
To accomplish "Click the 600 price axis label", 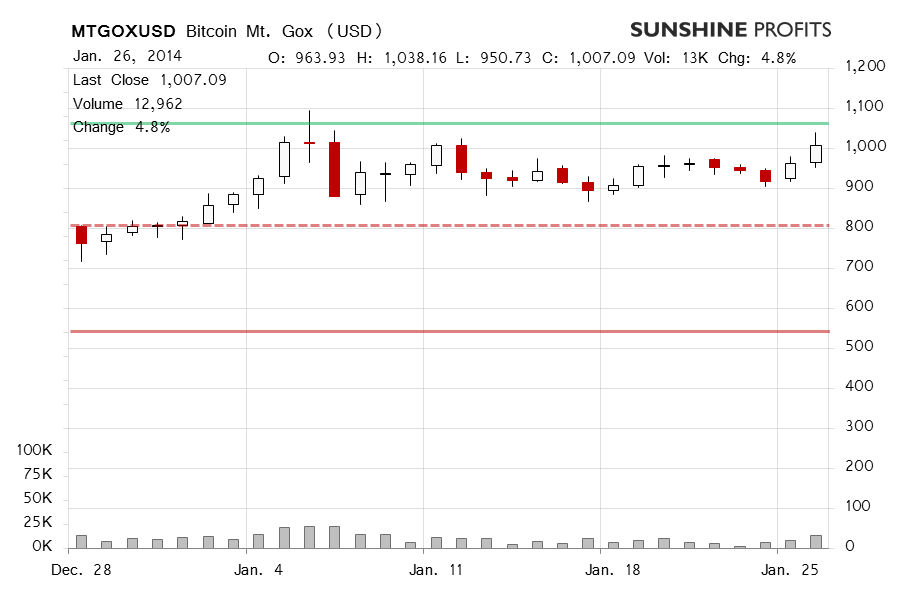I will pyautogui.click(x=859, y=306).
